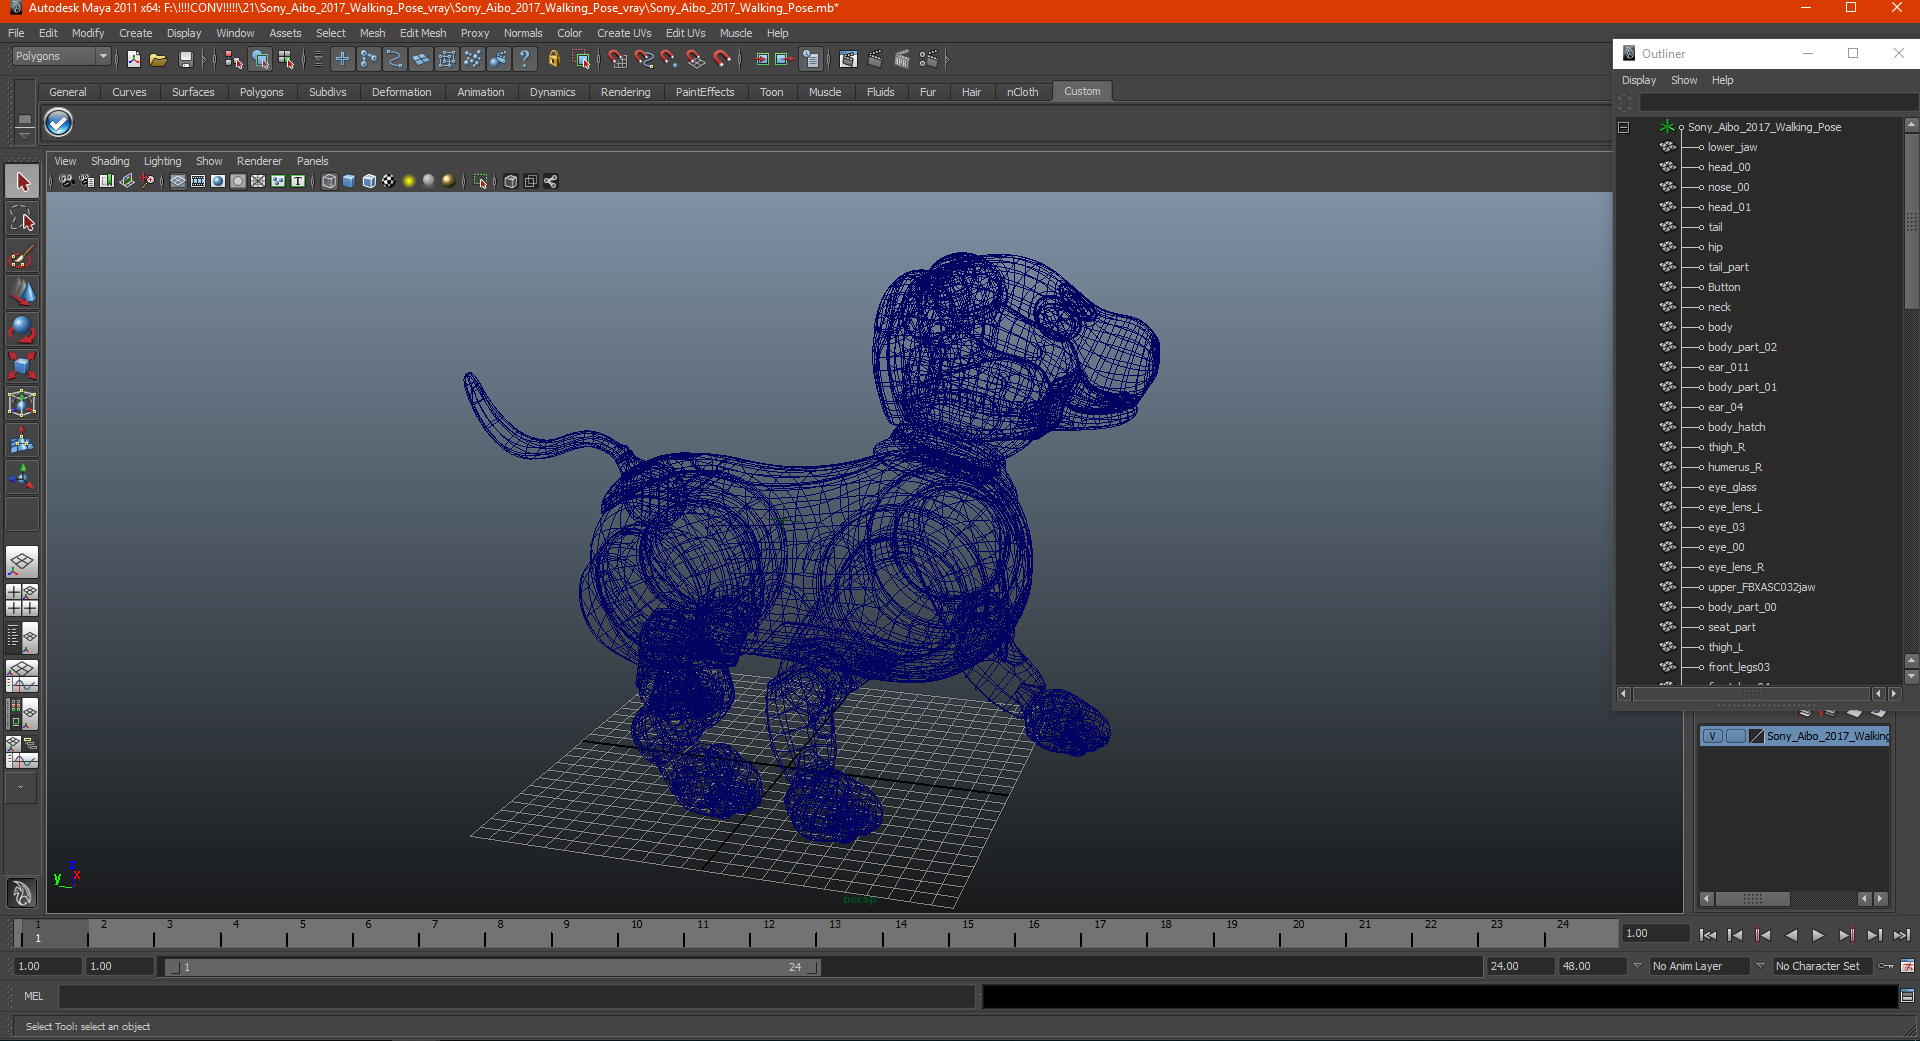Viewport: 1920px width, 1041px height.
Task: Enable snap to points magnet icon
Action: point(669,59)
